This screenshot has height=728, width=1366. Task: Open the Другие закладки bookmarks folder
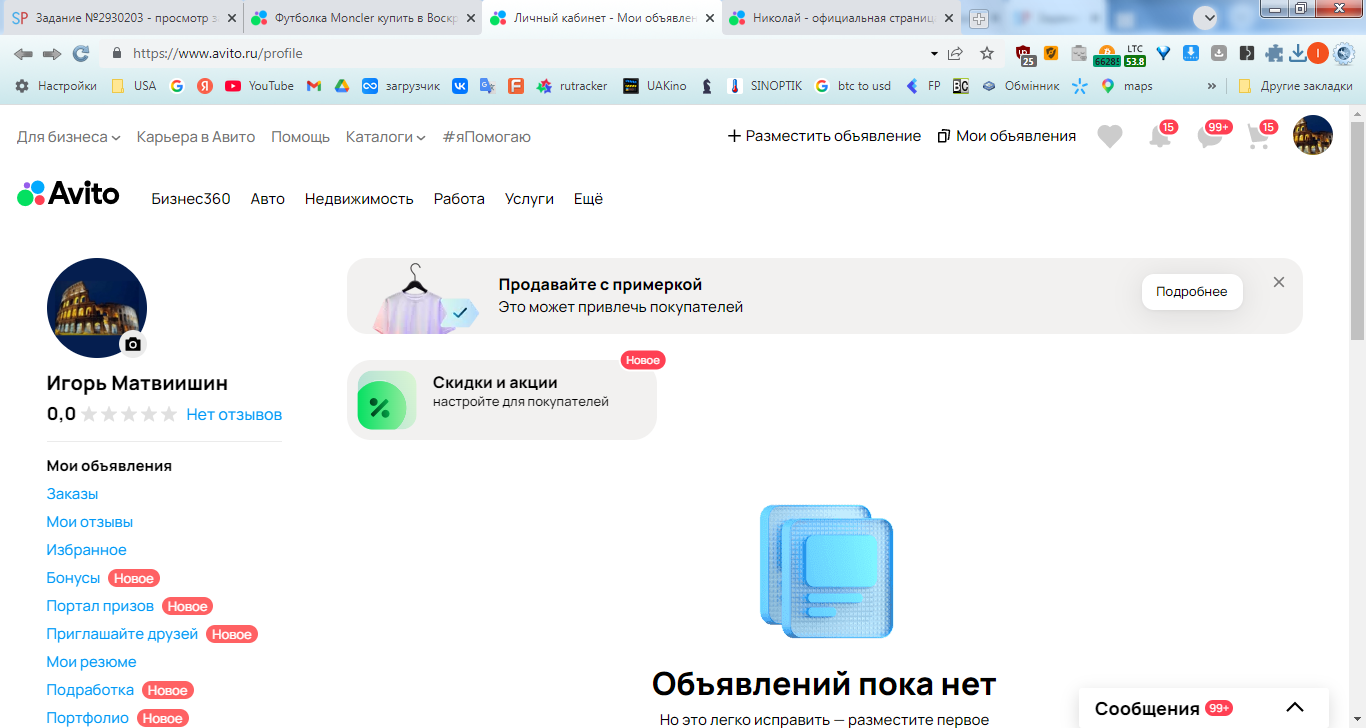coord(1295,86)
